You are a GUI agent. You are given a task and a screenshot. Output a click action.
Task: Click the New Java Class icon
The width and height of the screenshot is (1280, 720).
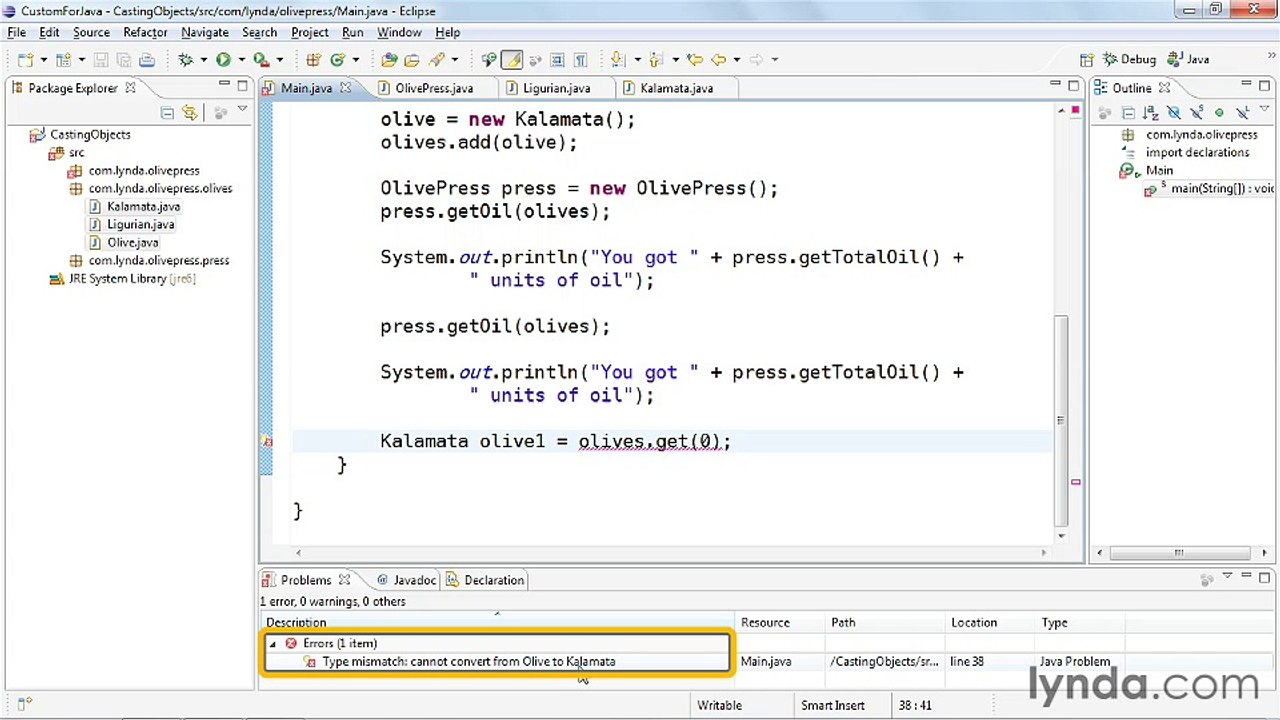pyautogui.click(x=338, y=60)
